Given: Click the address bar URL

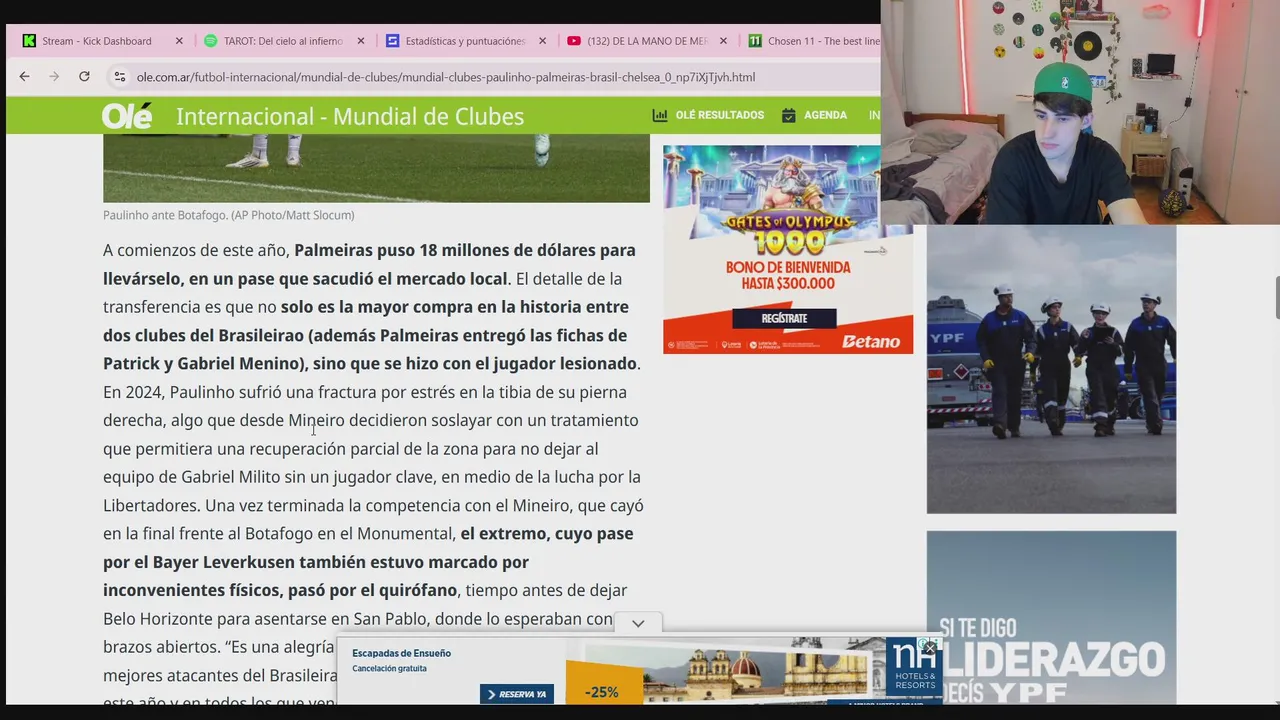Looking at the screenshot, I should tap(446, 77).
